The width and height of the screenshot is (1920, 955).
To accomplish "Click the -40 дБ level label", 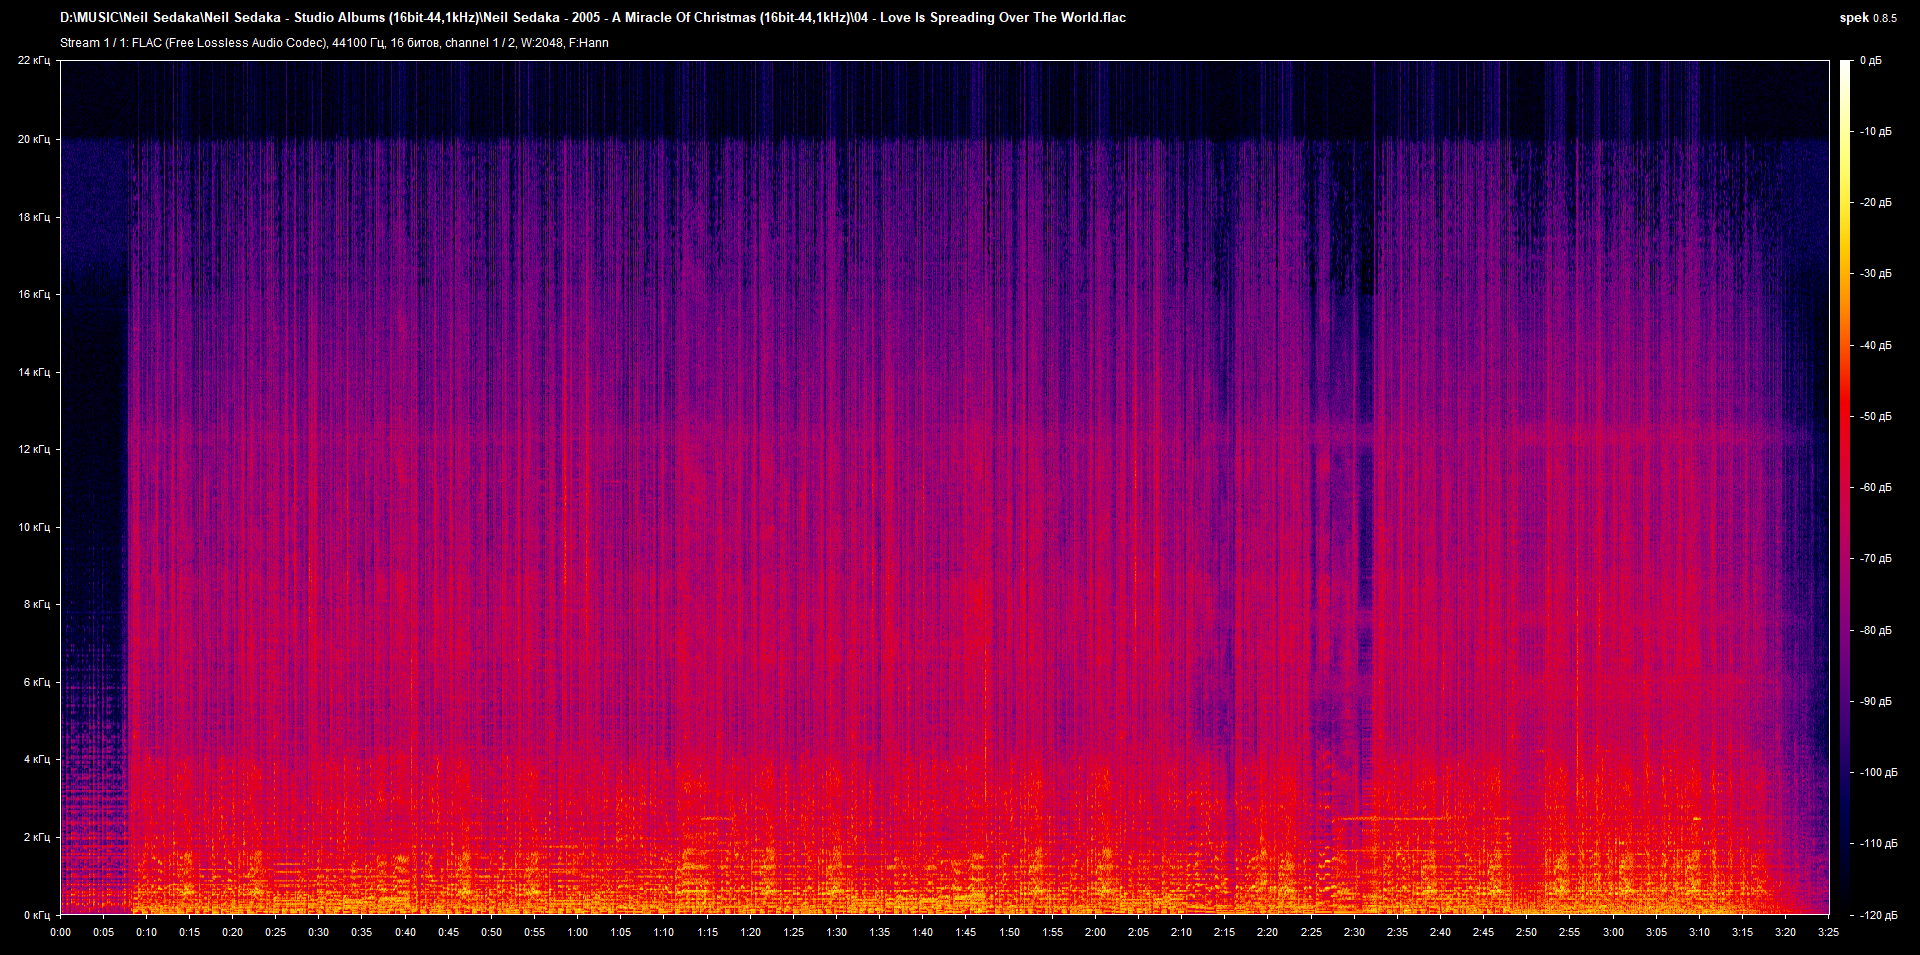I will pos(1876,345).
